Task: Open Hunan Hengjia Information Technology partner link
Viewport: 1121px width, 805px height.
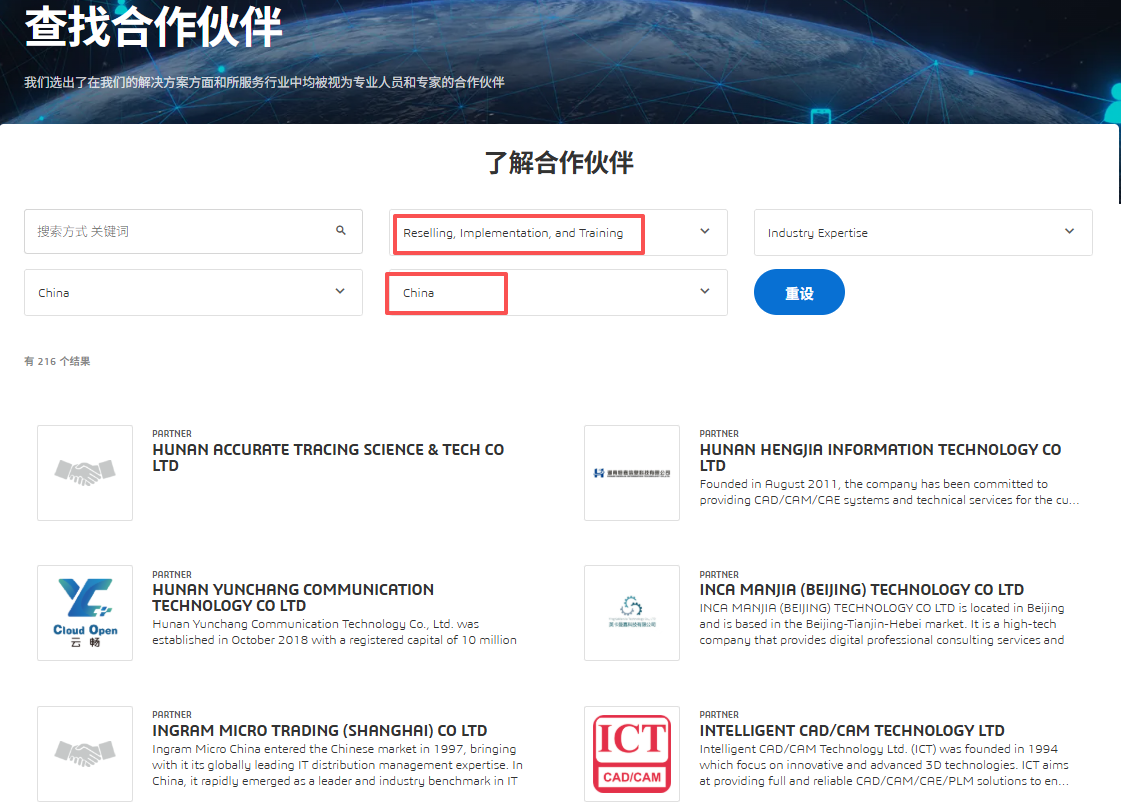Action: 880,458
